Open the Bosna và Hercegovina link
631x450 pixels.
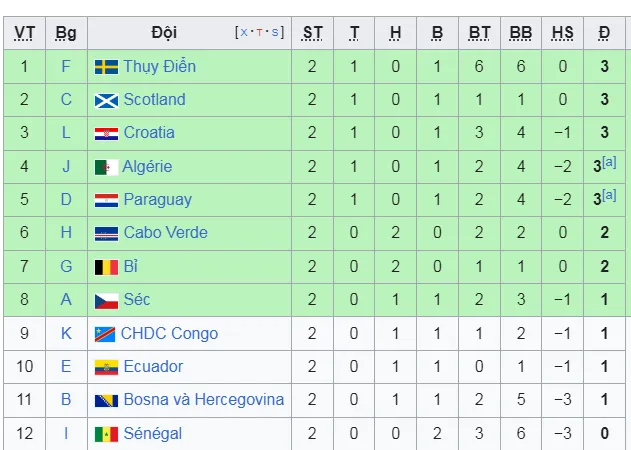pyautogui.click(x=204, y=400)
